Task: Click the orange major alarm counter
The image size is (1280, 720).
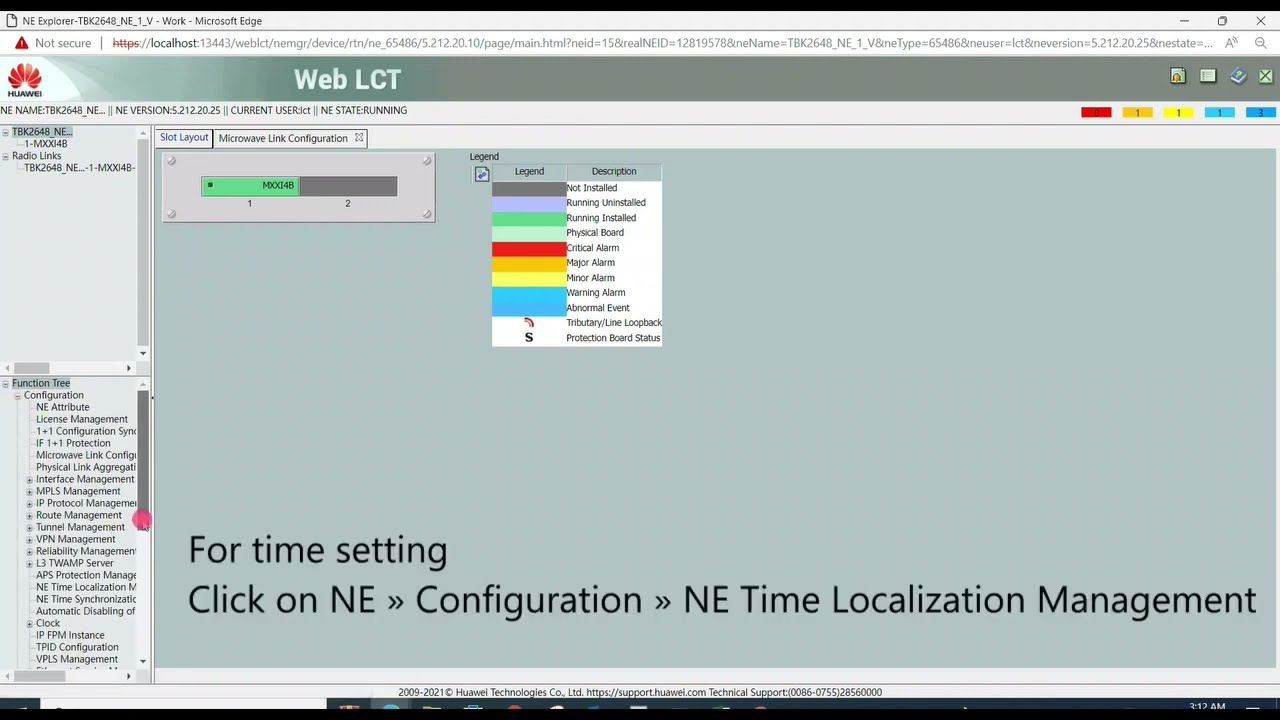Action: 1137,112
